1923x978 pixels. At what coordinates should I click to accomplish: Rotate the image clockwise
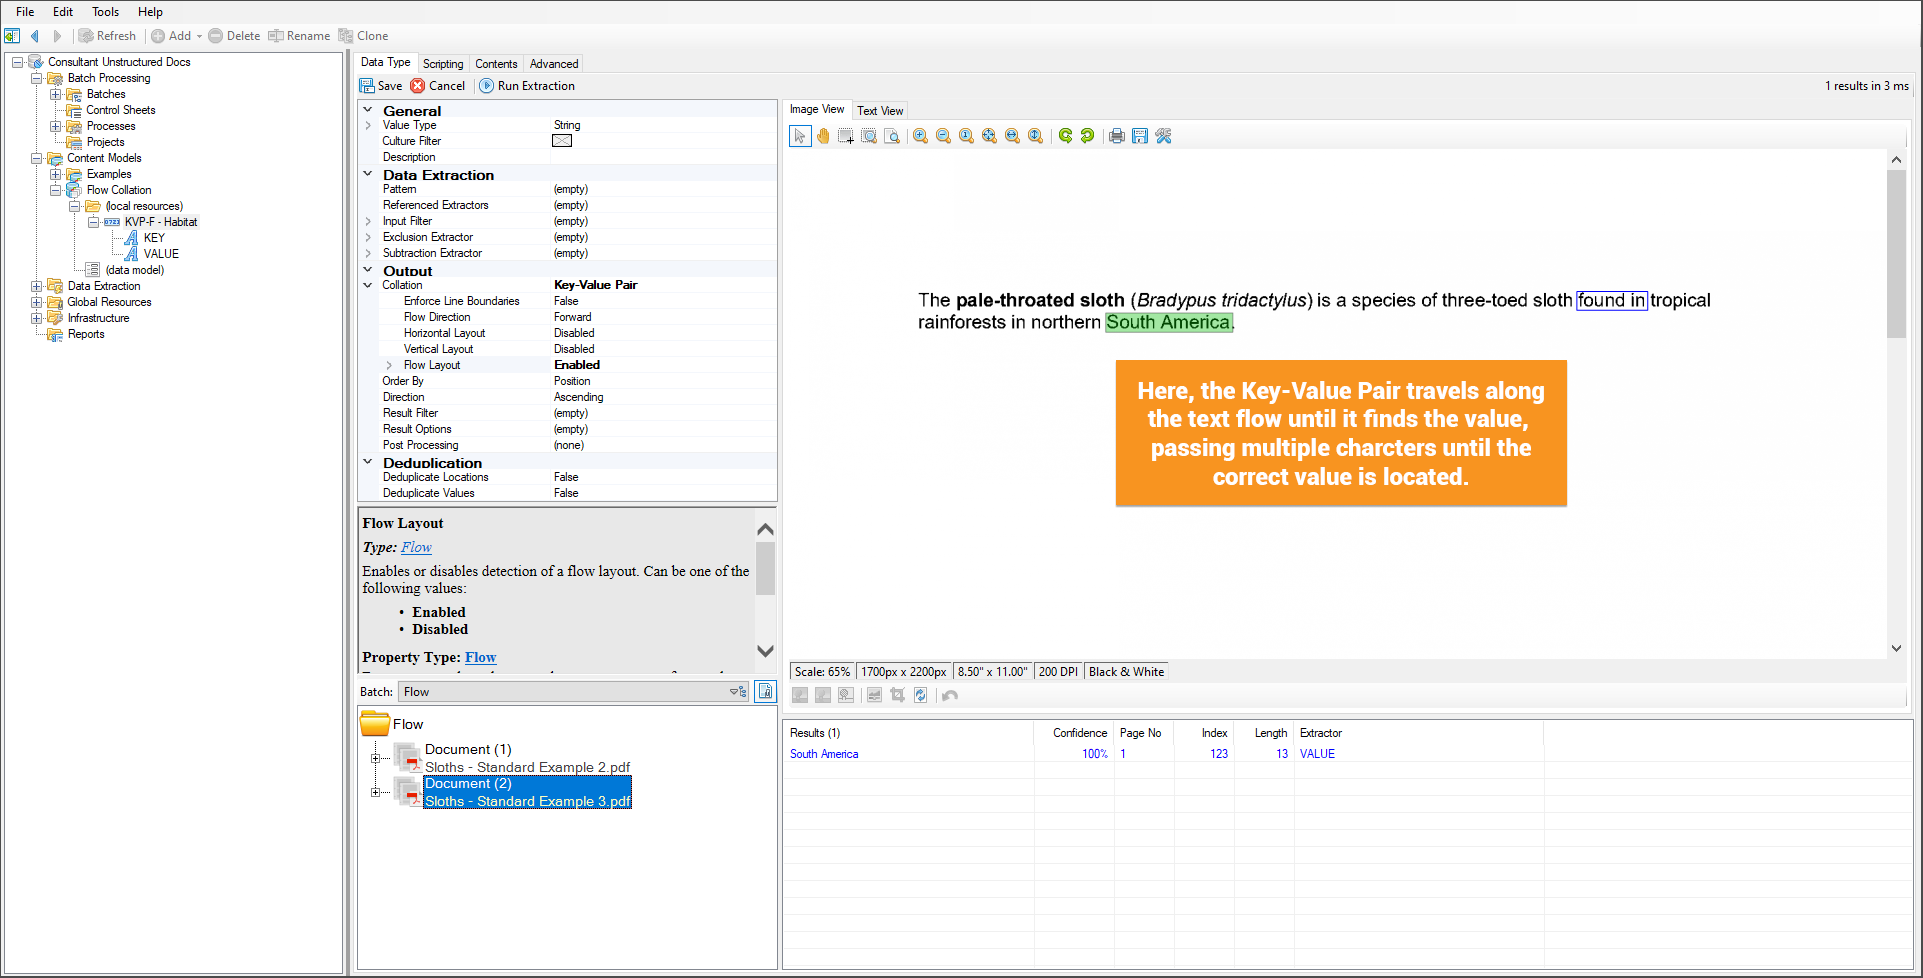coord(1087,136)
